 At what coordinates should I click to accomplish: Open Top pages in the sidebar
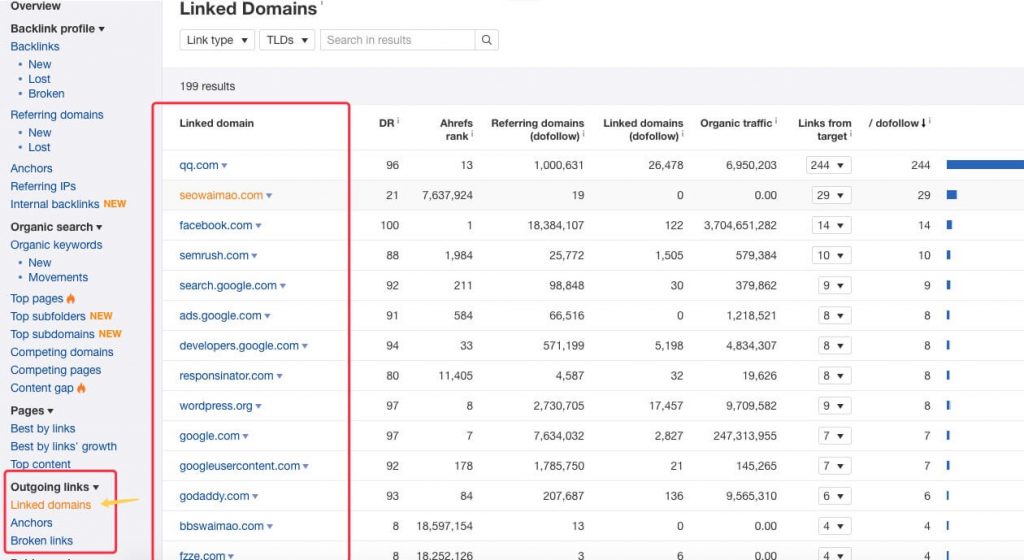click(37, 298)
